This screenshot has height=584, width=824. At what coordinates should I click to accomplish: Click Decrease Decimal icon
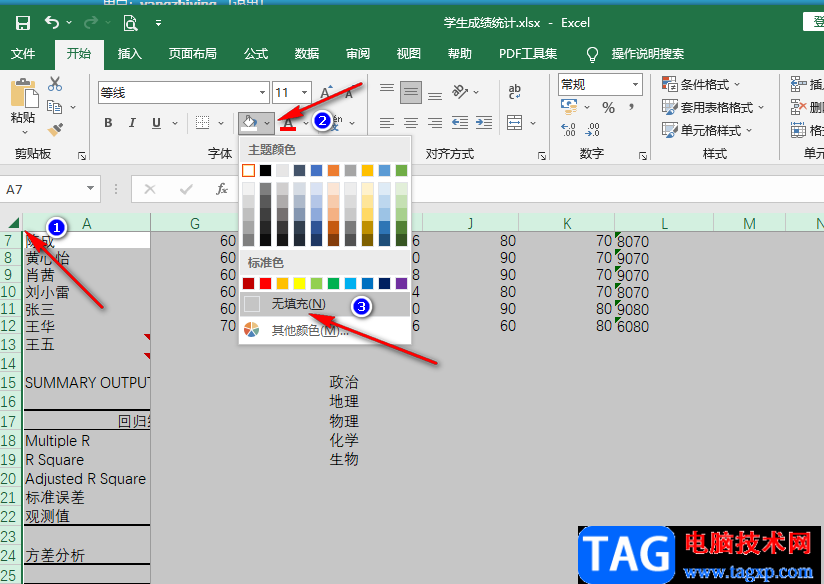(x=592, y=129)
